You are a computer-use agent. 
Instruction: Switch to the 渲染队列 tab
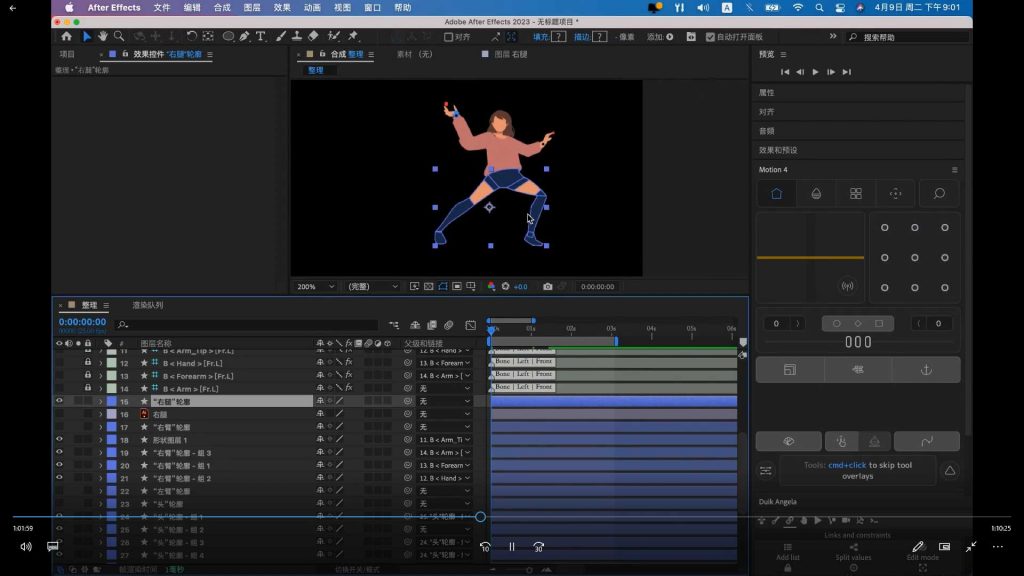pyautogui.click(x=147, y=305)
